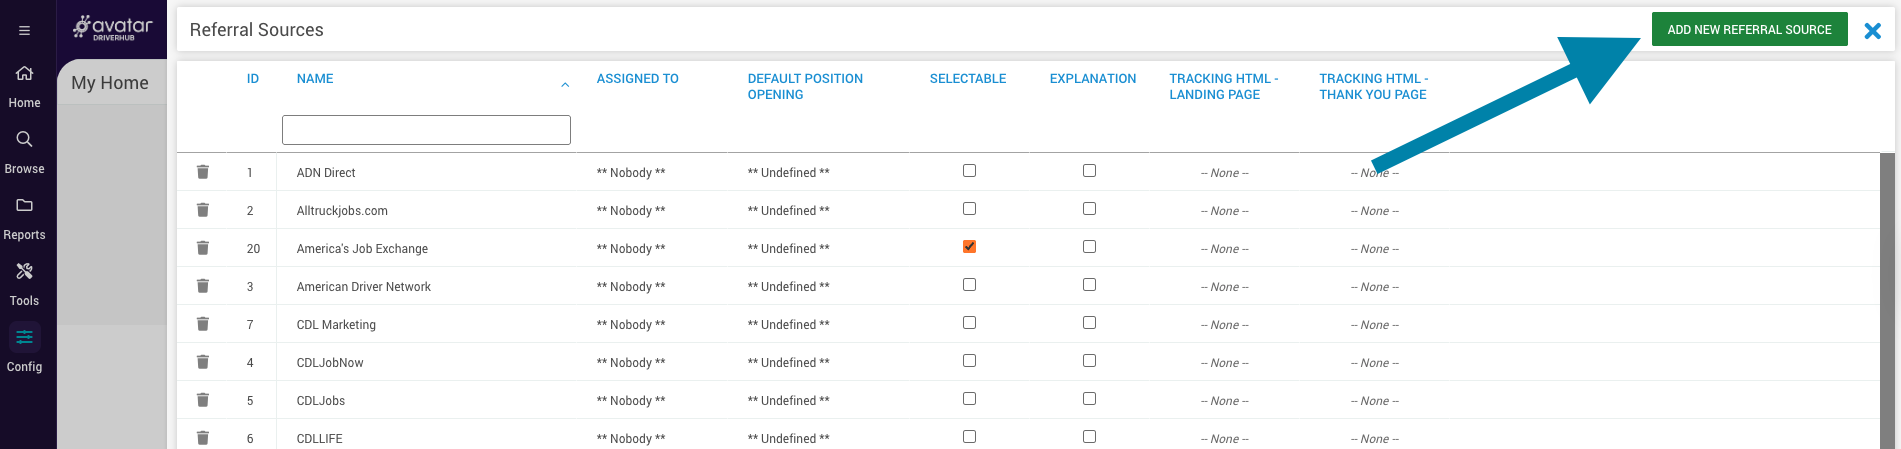Open the Reports folder icon

point(24,206)
